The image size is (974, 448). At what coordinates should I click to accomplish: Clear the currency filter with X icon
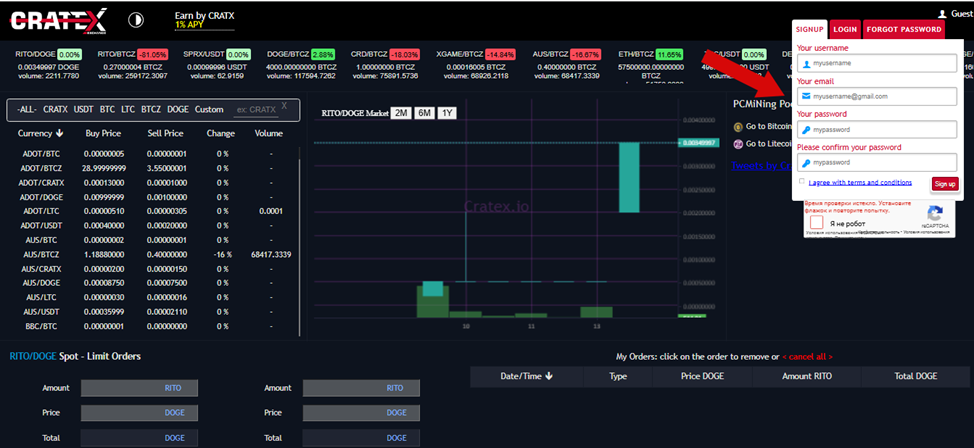point(284,105)
